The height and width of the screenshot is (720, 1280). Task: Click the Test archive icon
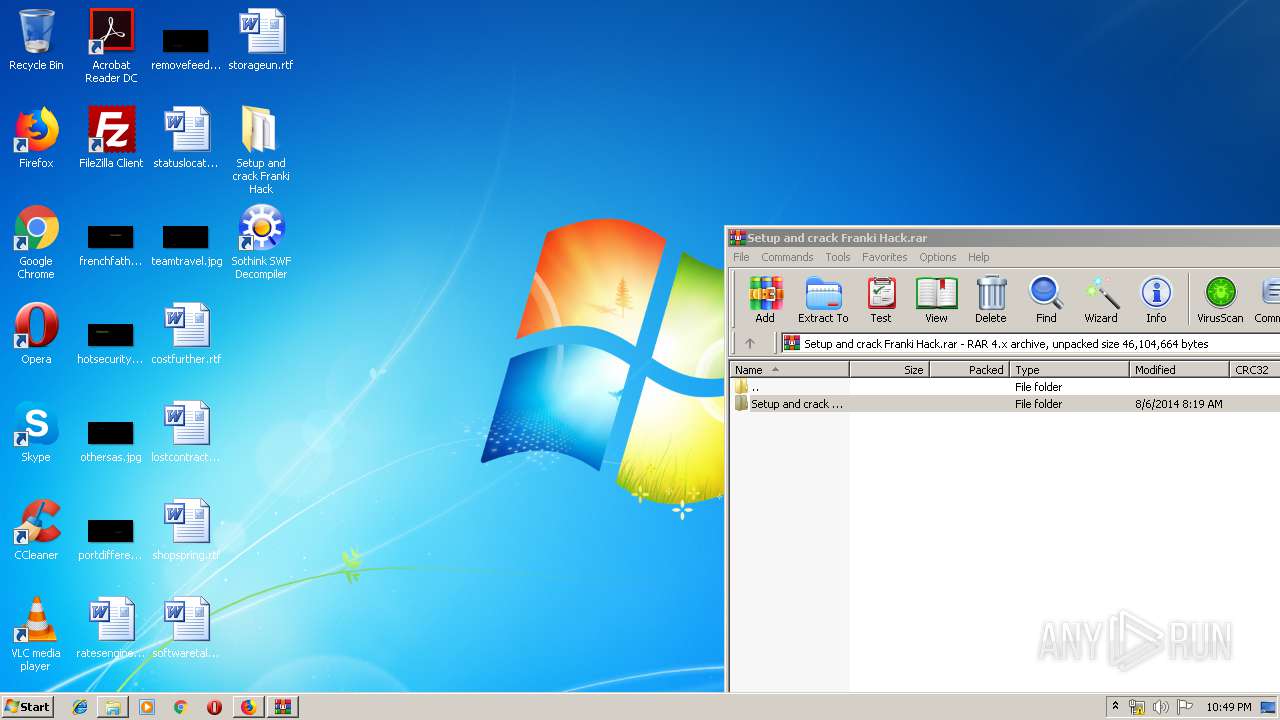pyautogui.click(x=881, y=300)
